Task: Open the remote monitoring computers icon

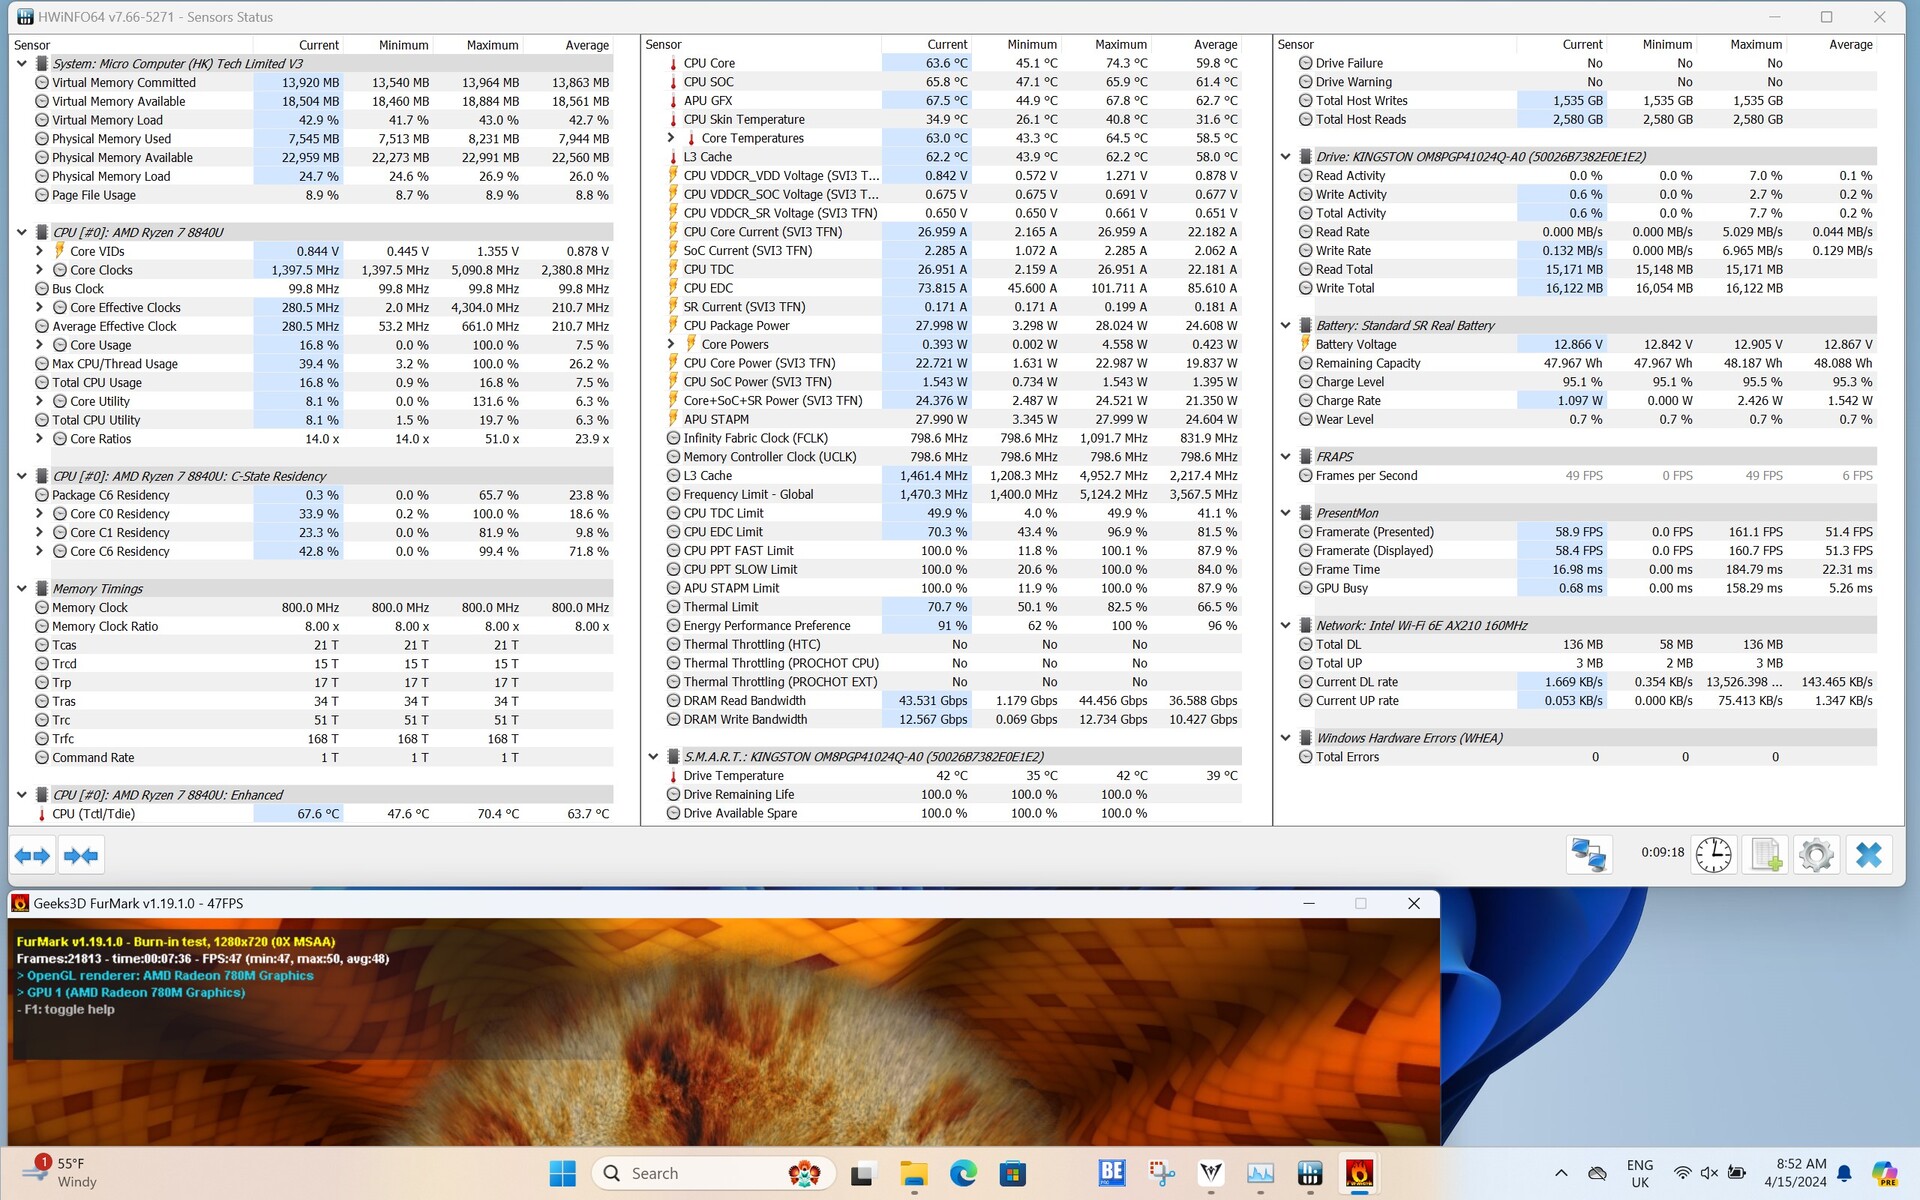Action: [1588, 855]
